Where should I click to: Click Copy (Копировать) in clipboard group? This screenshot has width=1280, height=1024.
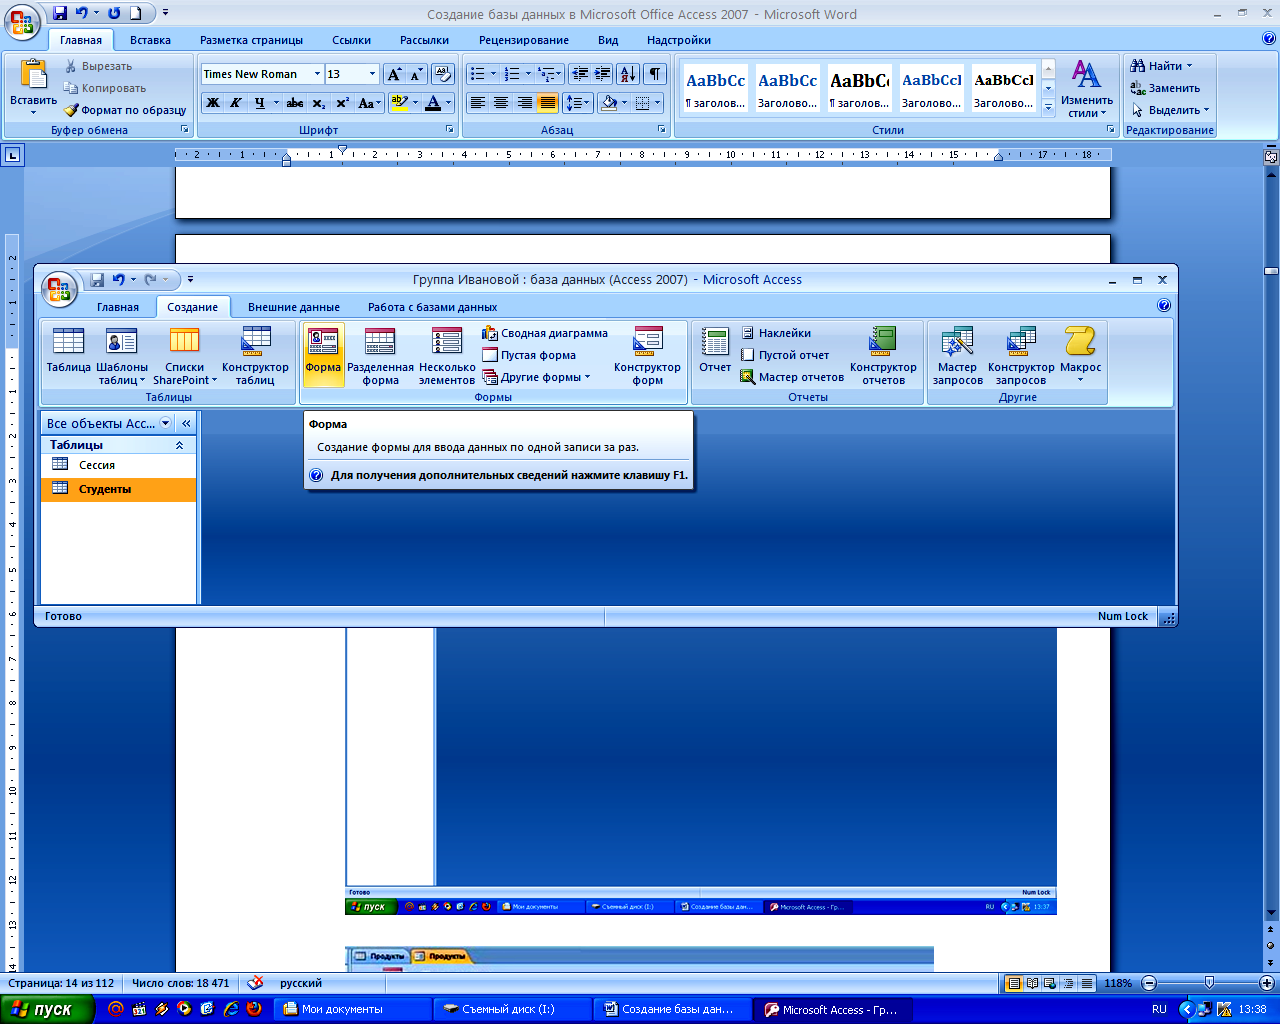pyautogui.click(x=104, y=88)
